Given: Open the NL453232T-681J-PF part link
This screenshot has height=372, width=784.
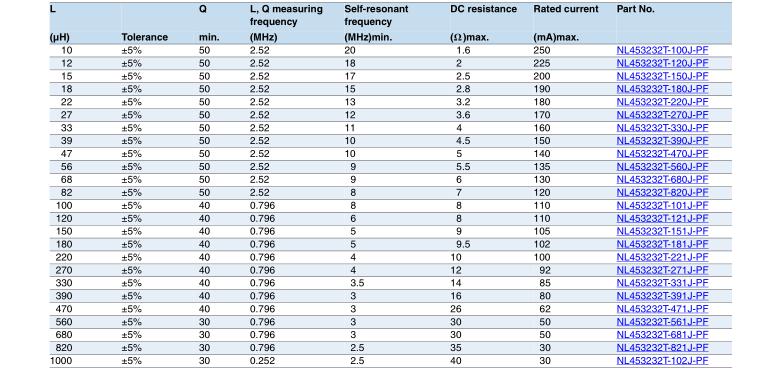Looking at the screenshot, I should (x=662, y=335).
